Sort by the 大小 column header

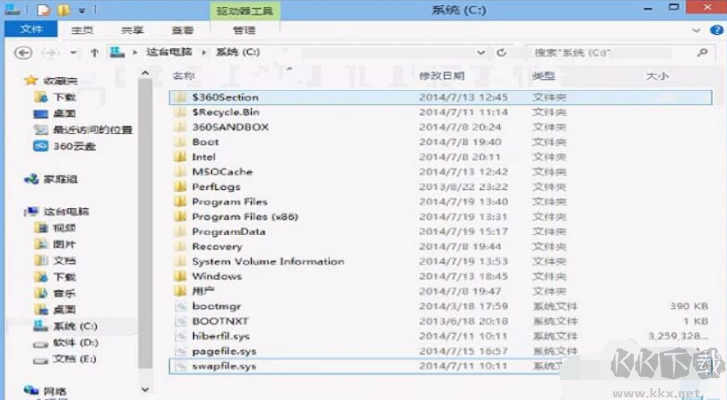coord(657,76)
